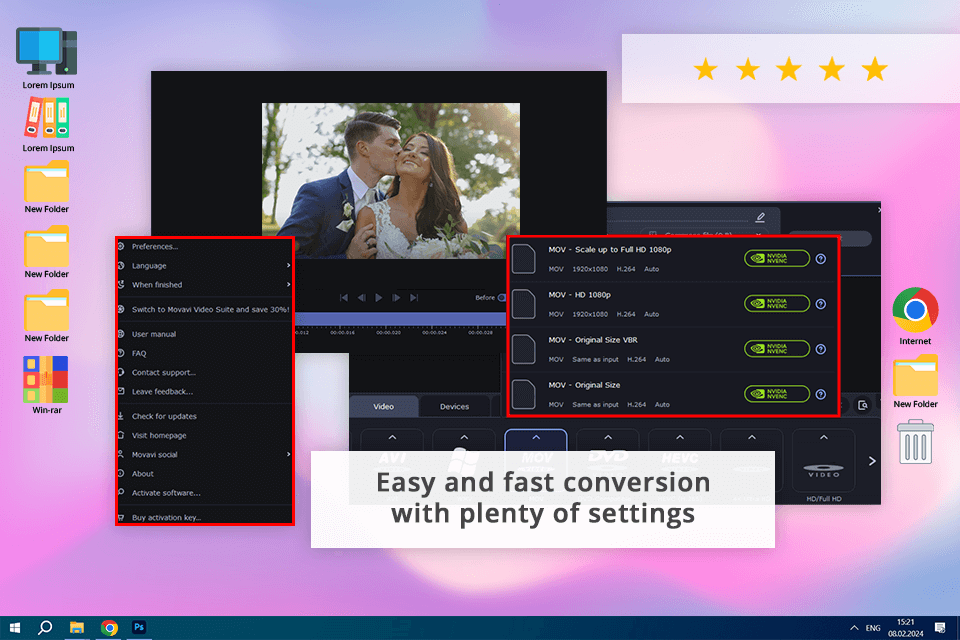The image size is (960, 640).
Task: Expand the Language submenu arrow
Action: 288,266
